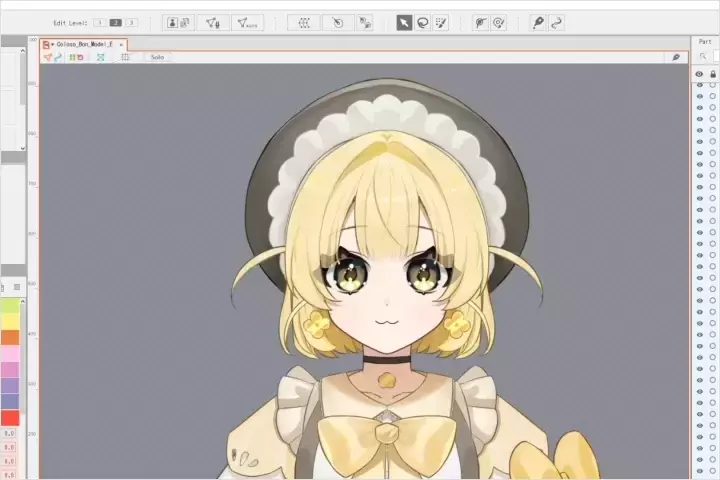The width and height of the screenshot is (720, 480).
Task: Select the deform path curve tool
Action: pos(557,23)
